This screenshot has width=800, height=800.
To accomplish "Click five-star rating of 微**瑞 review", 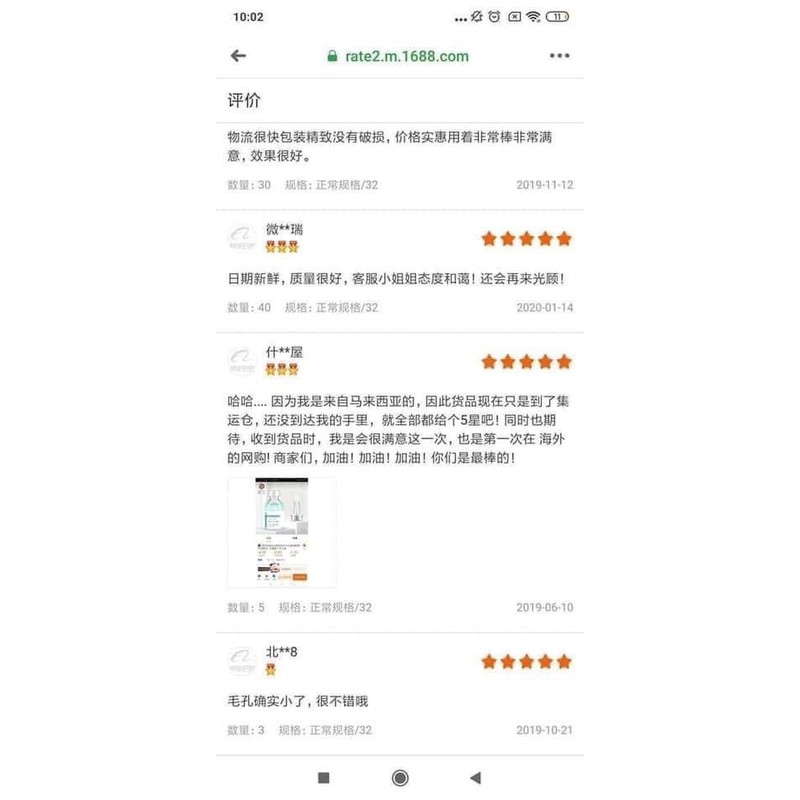I will click(x=527, y=239).
